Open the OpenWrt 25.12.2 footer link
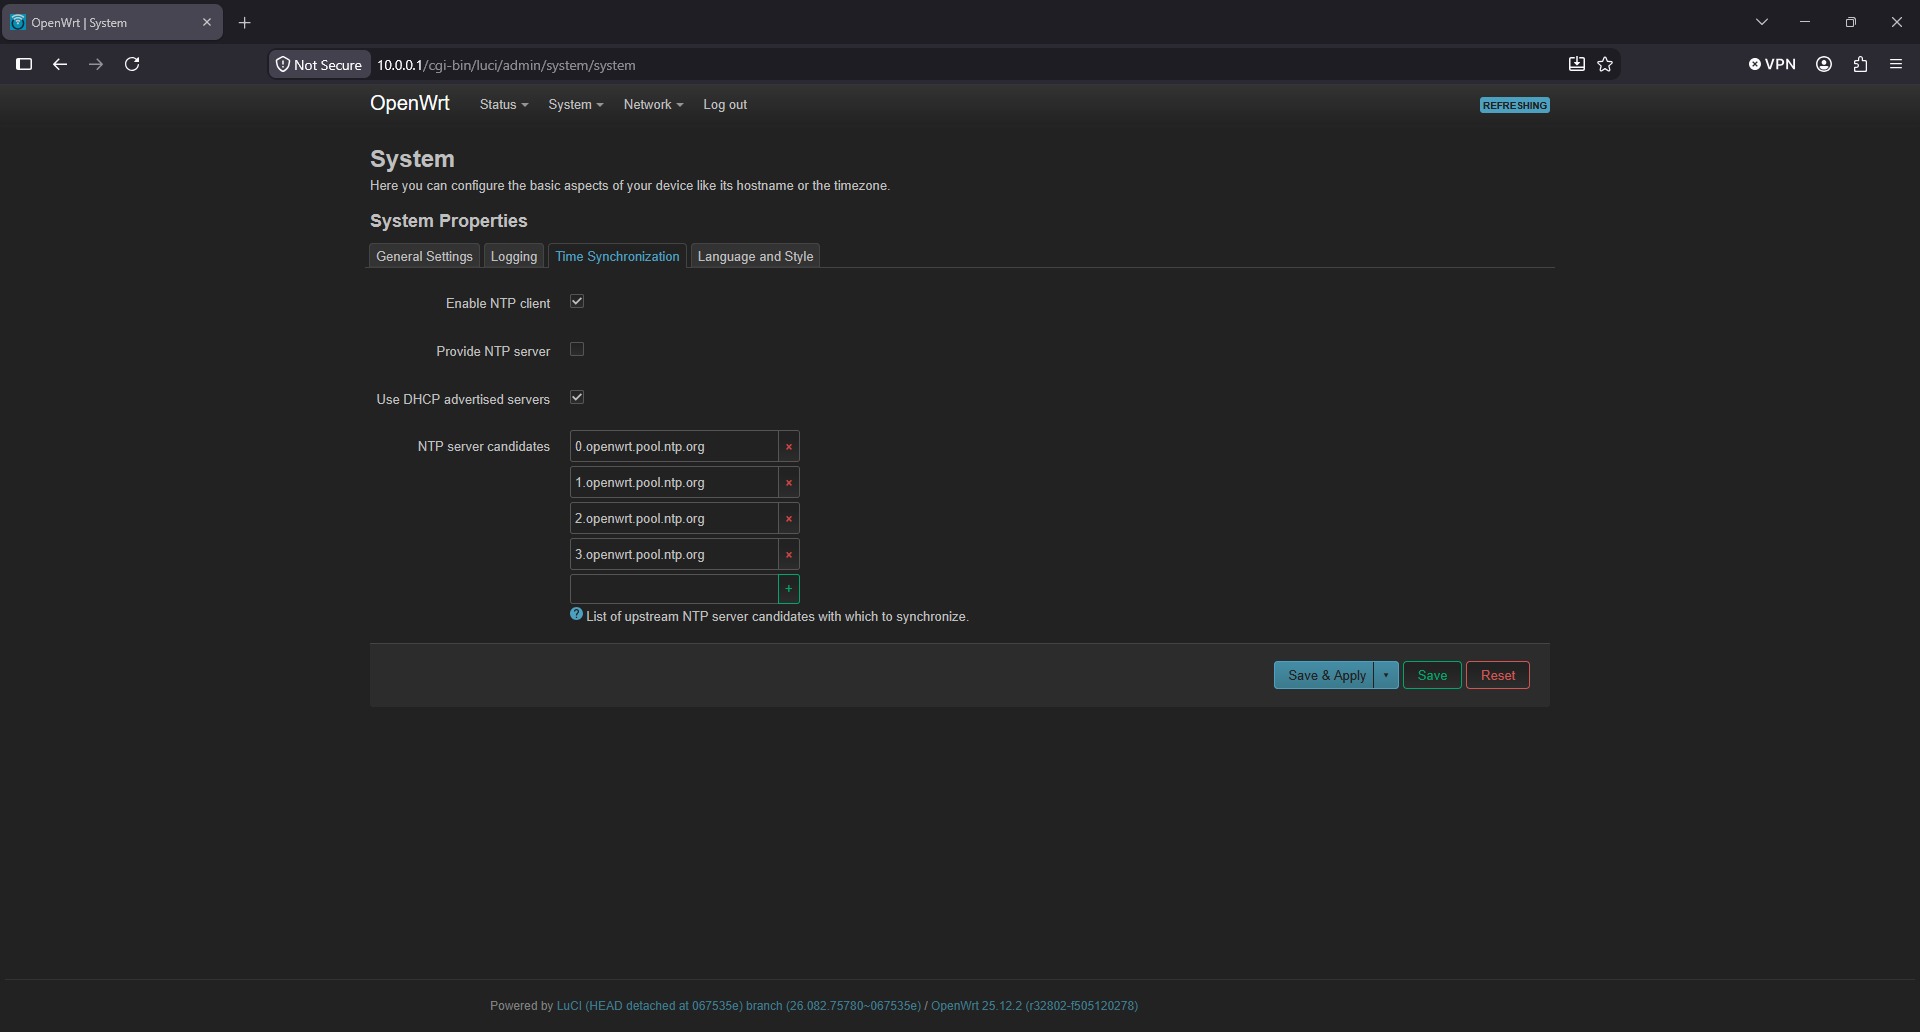 click(x=1034, y=1006)
